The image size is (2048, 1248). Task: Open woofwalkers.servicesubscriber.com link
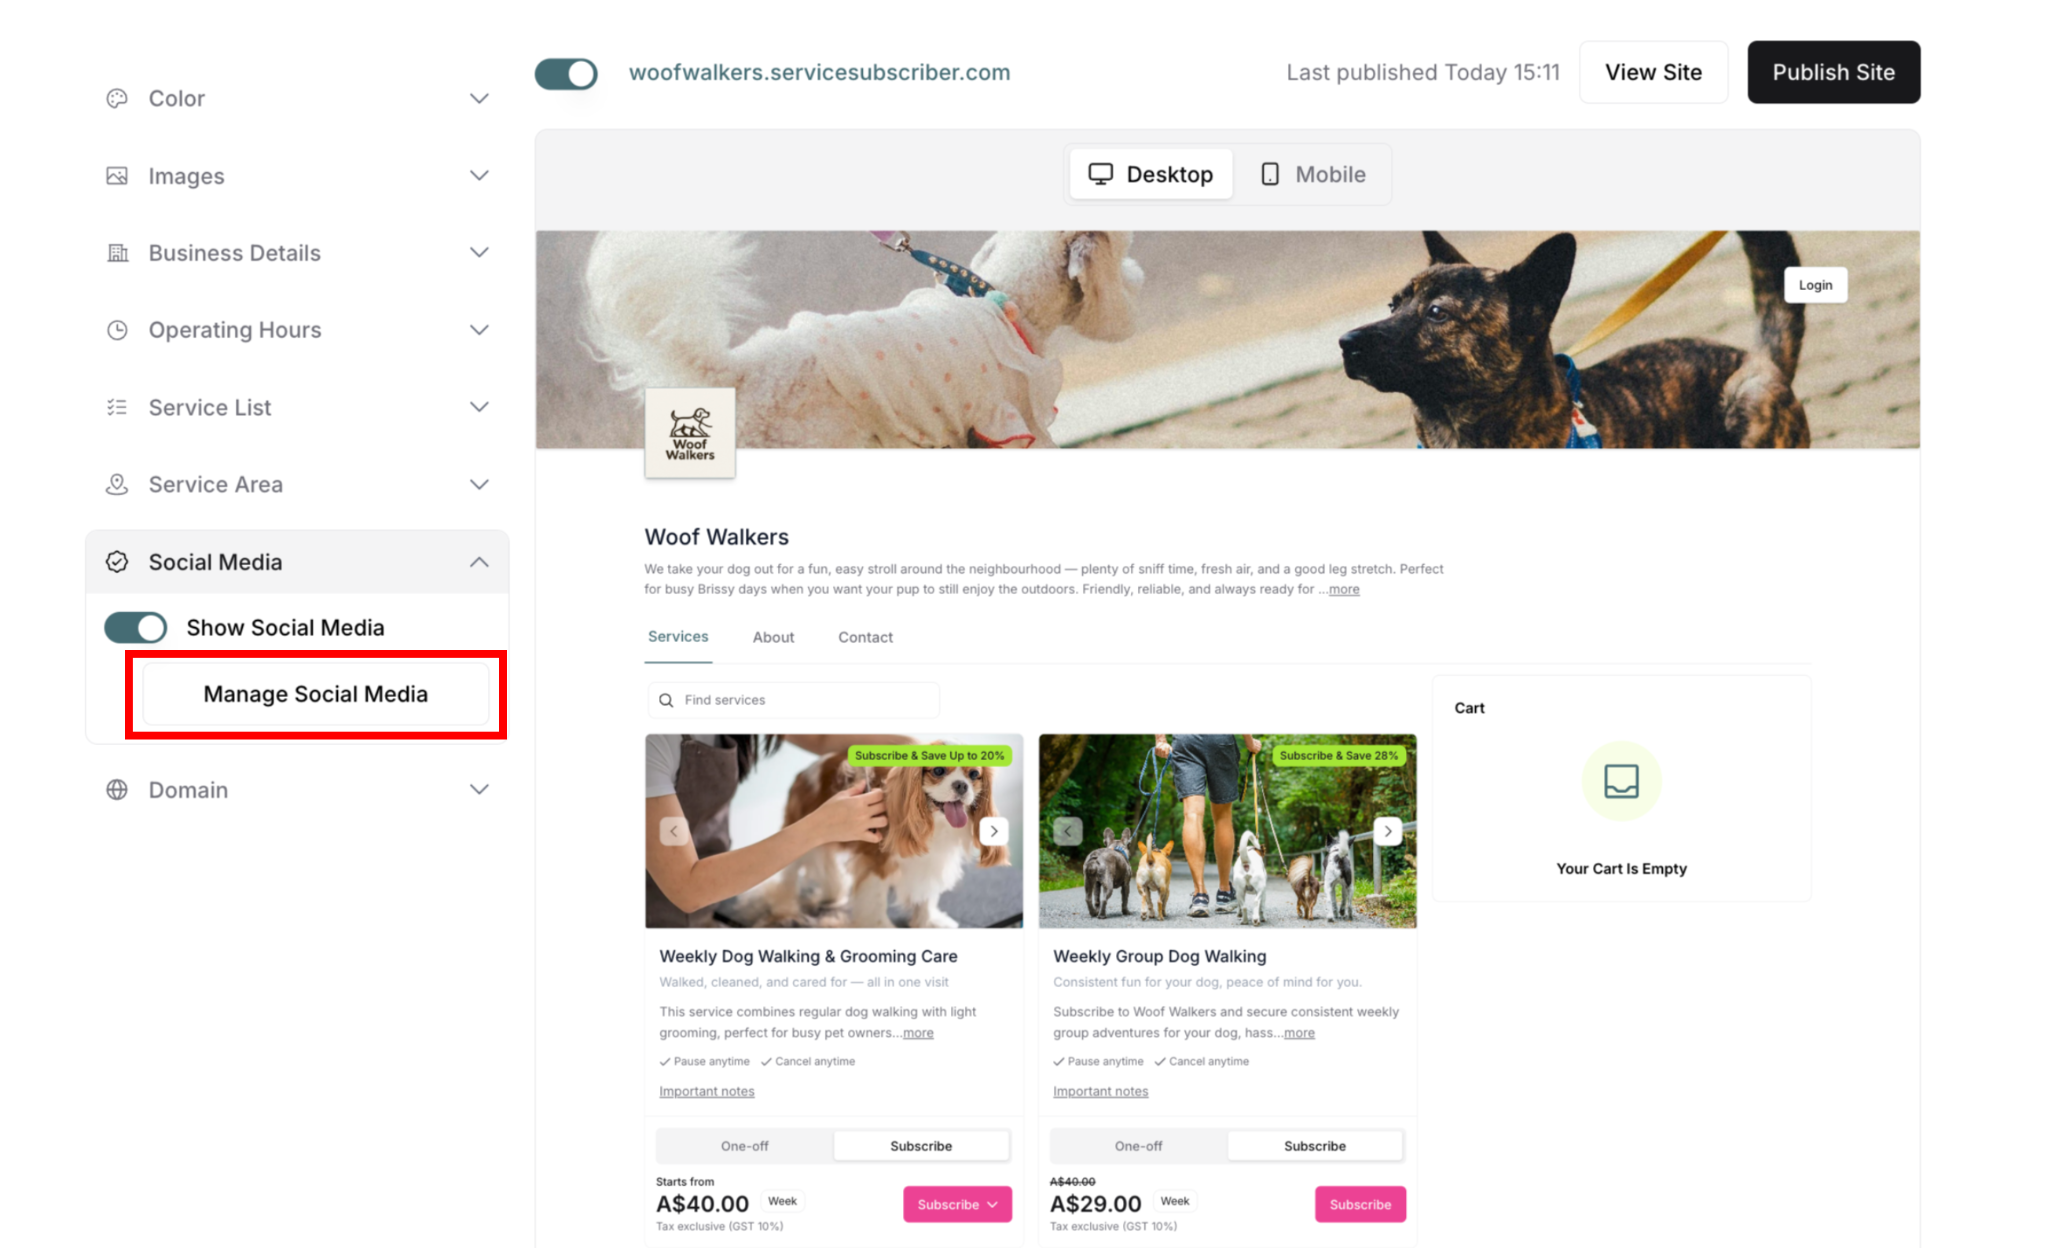(x=819, y=72)
